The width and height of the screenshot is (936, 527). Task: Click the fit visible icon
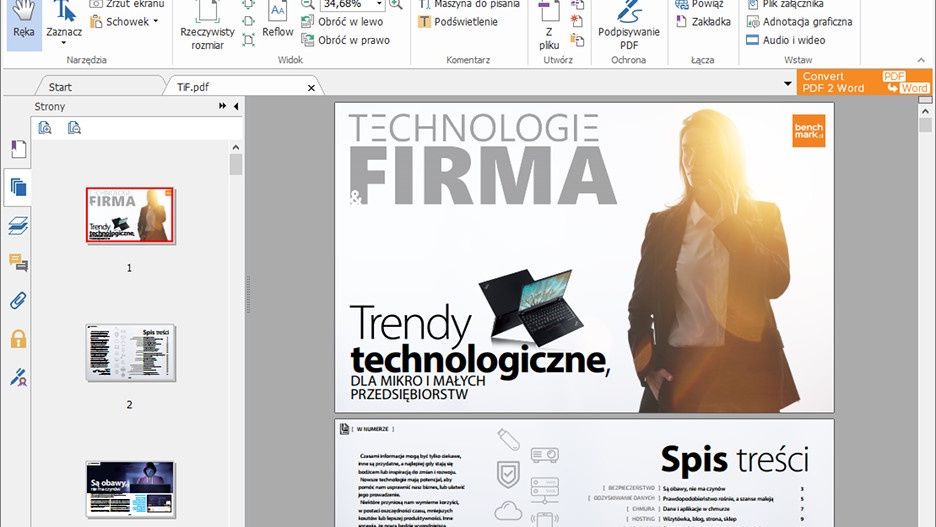(x=249, y=40)
